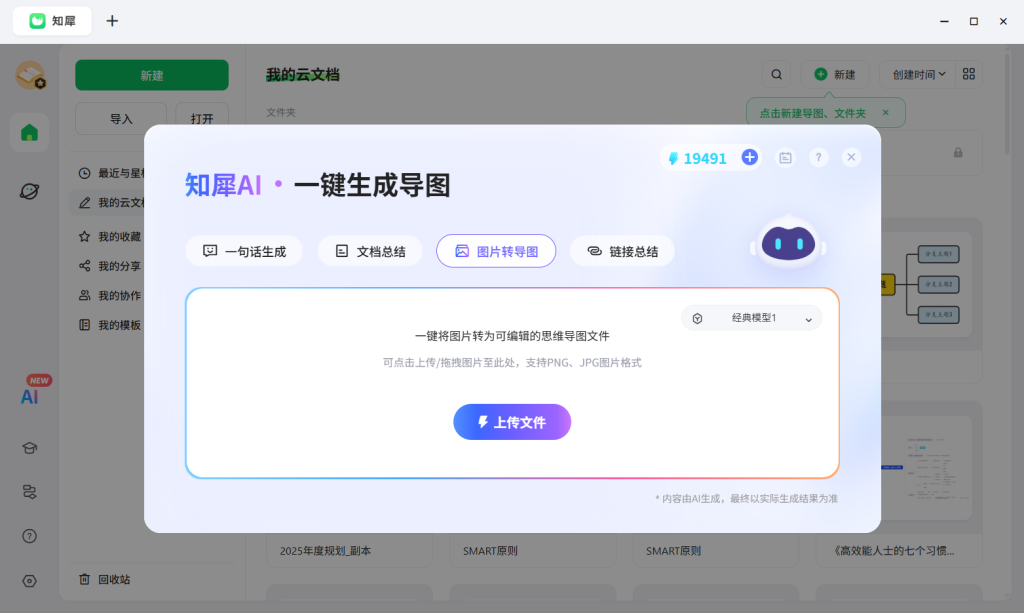Viewport: 1024px width, 613px height.
Task: Click the 导入 button
Action: [x=121, y=118]
